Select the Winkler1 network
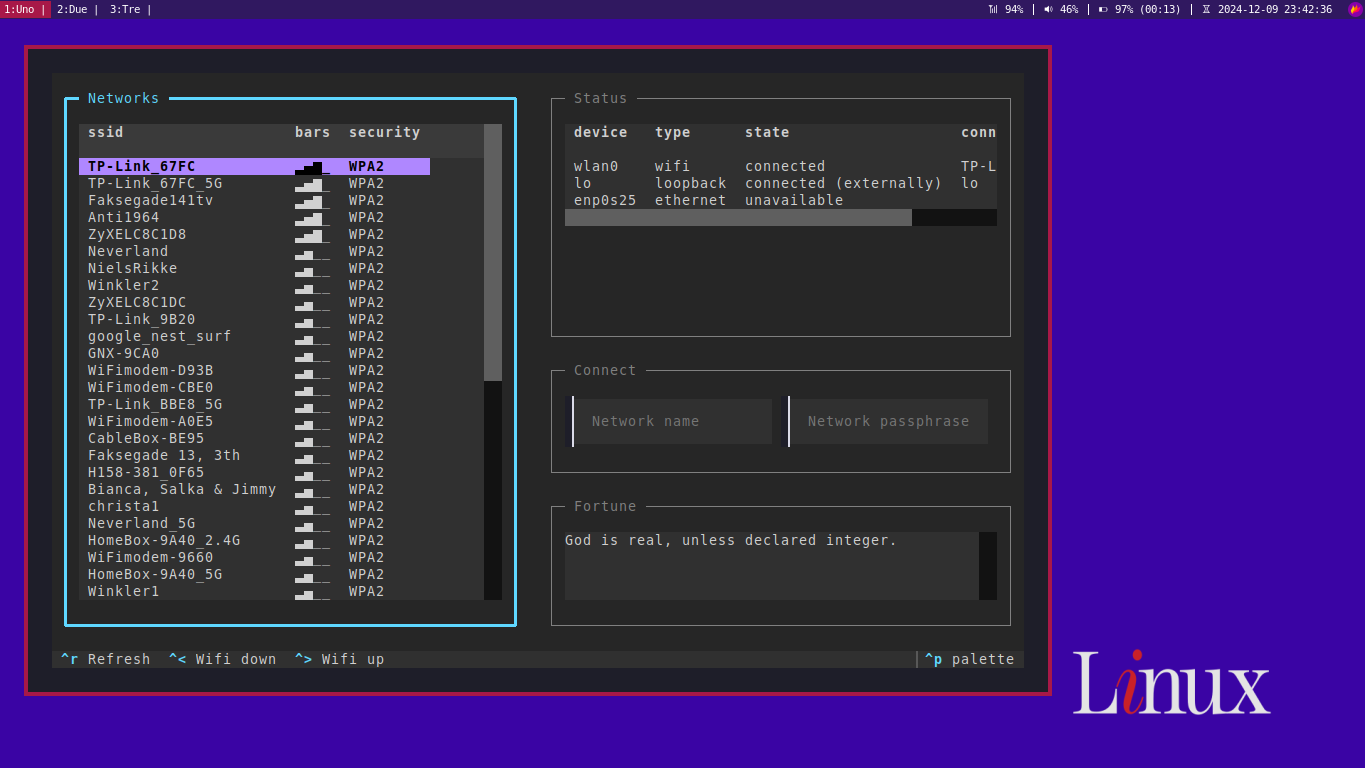This screenshot has height=768, width=1365. pyautogui.click(x=254, y=591)
